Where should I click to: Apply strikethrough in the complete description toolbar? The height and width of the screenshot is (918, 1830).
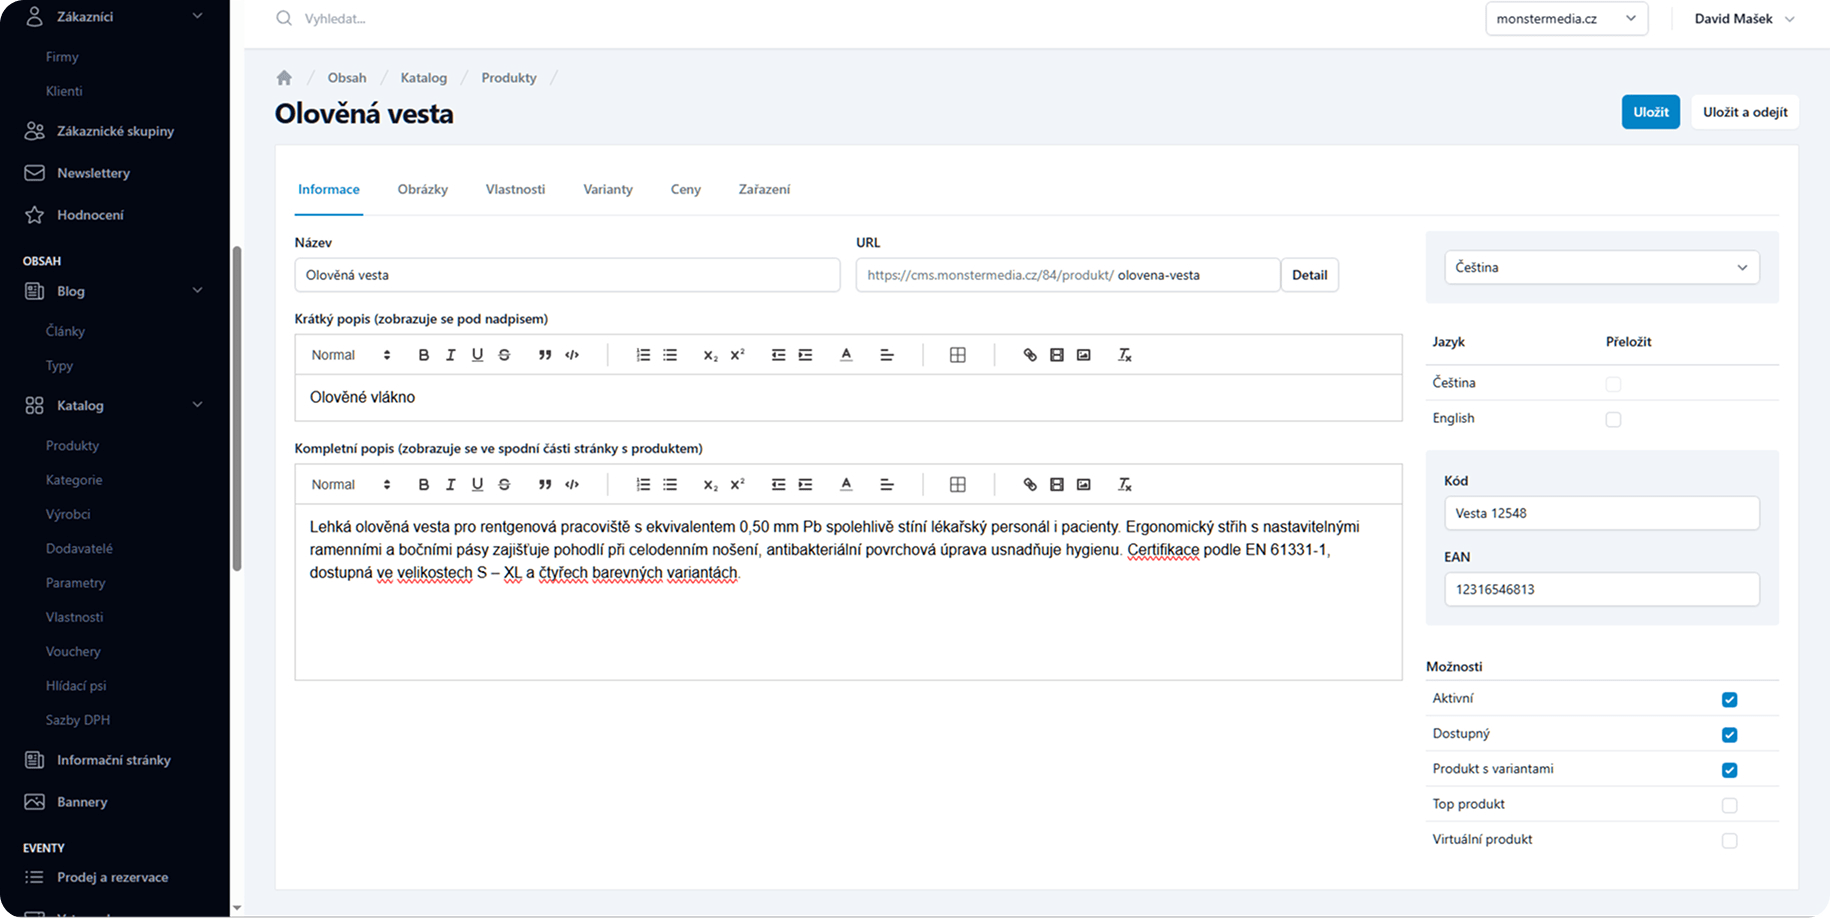[x=504, y=485]
